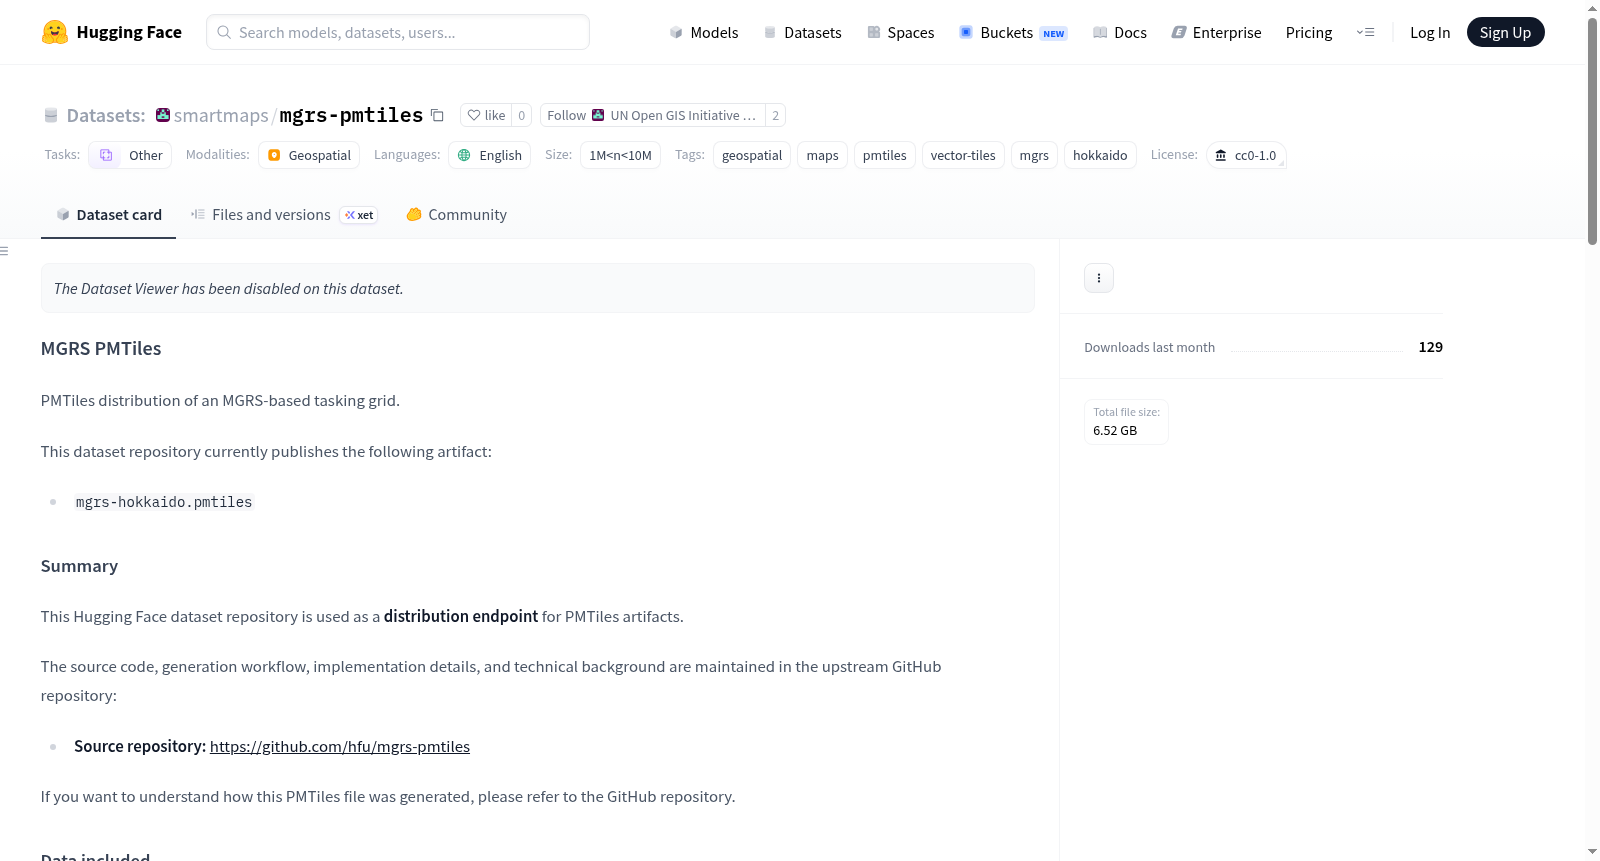This screenshot has height=861, width=1600.
Task: Expand the more navigation menu icon
Action: (1365, 32)
